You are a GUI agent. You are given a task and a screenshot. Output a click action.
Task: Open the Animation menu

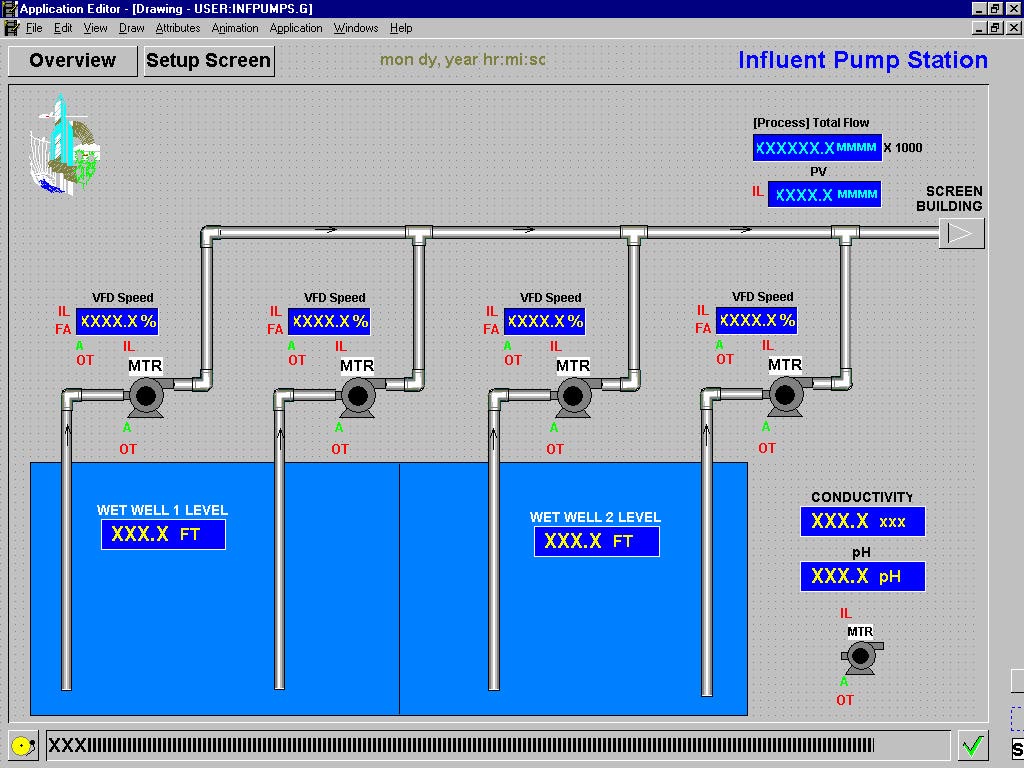[235, 28]
